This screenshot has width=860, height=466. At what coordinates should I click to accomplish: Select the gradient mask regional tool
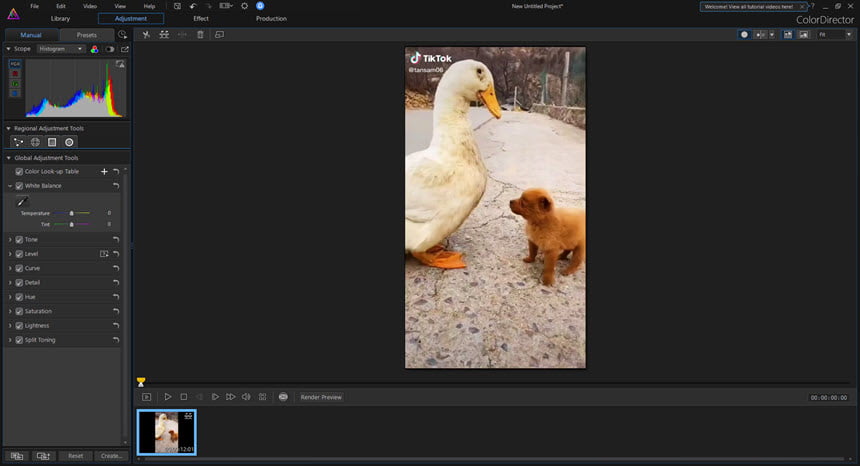tap(52, 142)
